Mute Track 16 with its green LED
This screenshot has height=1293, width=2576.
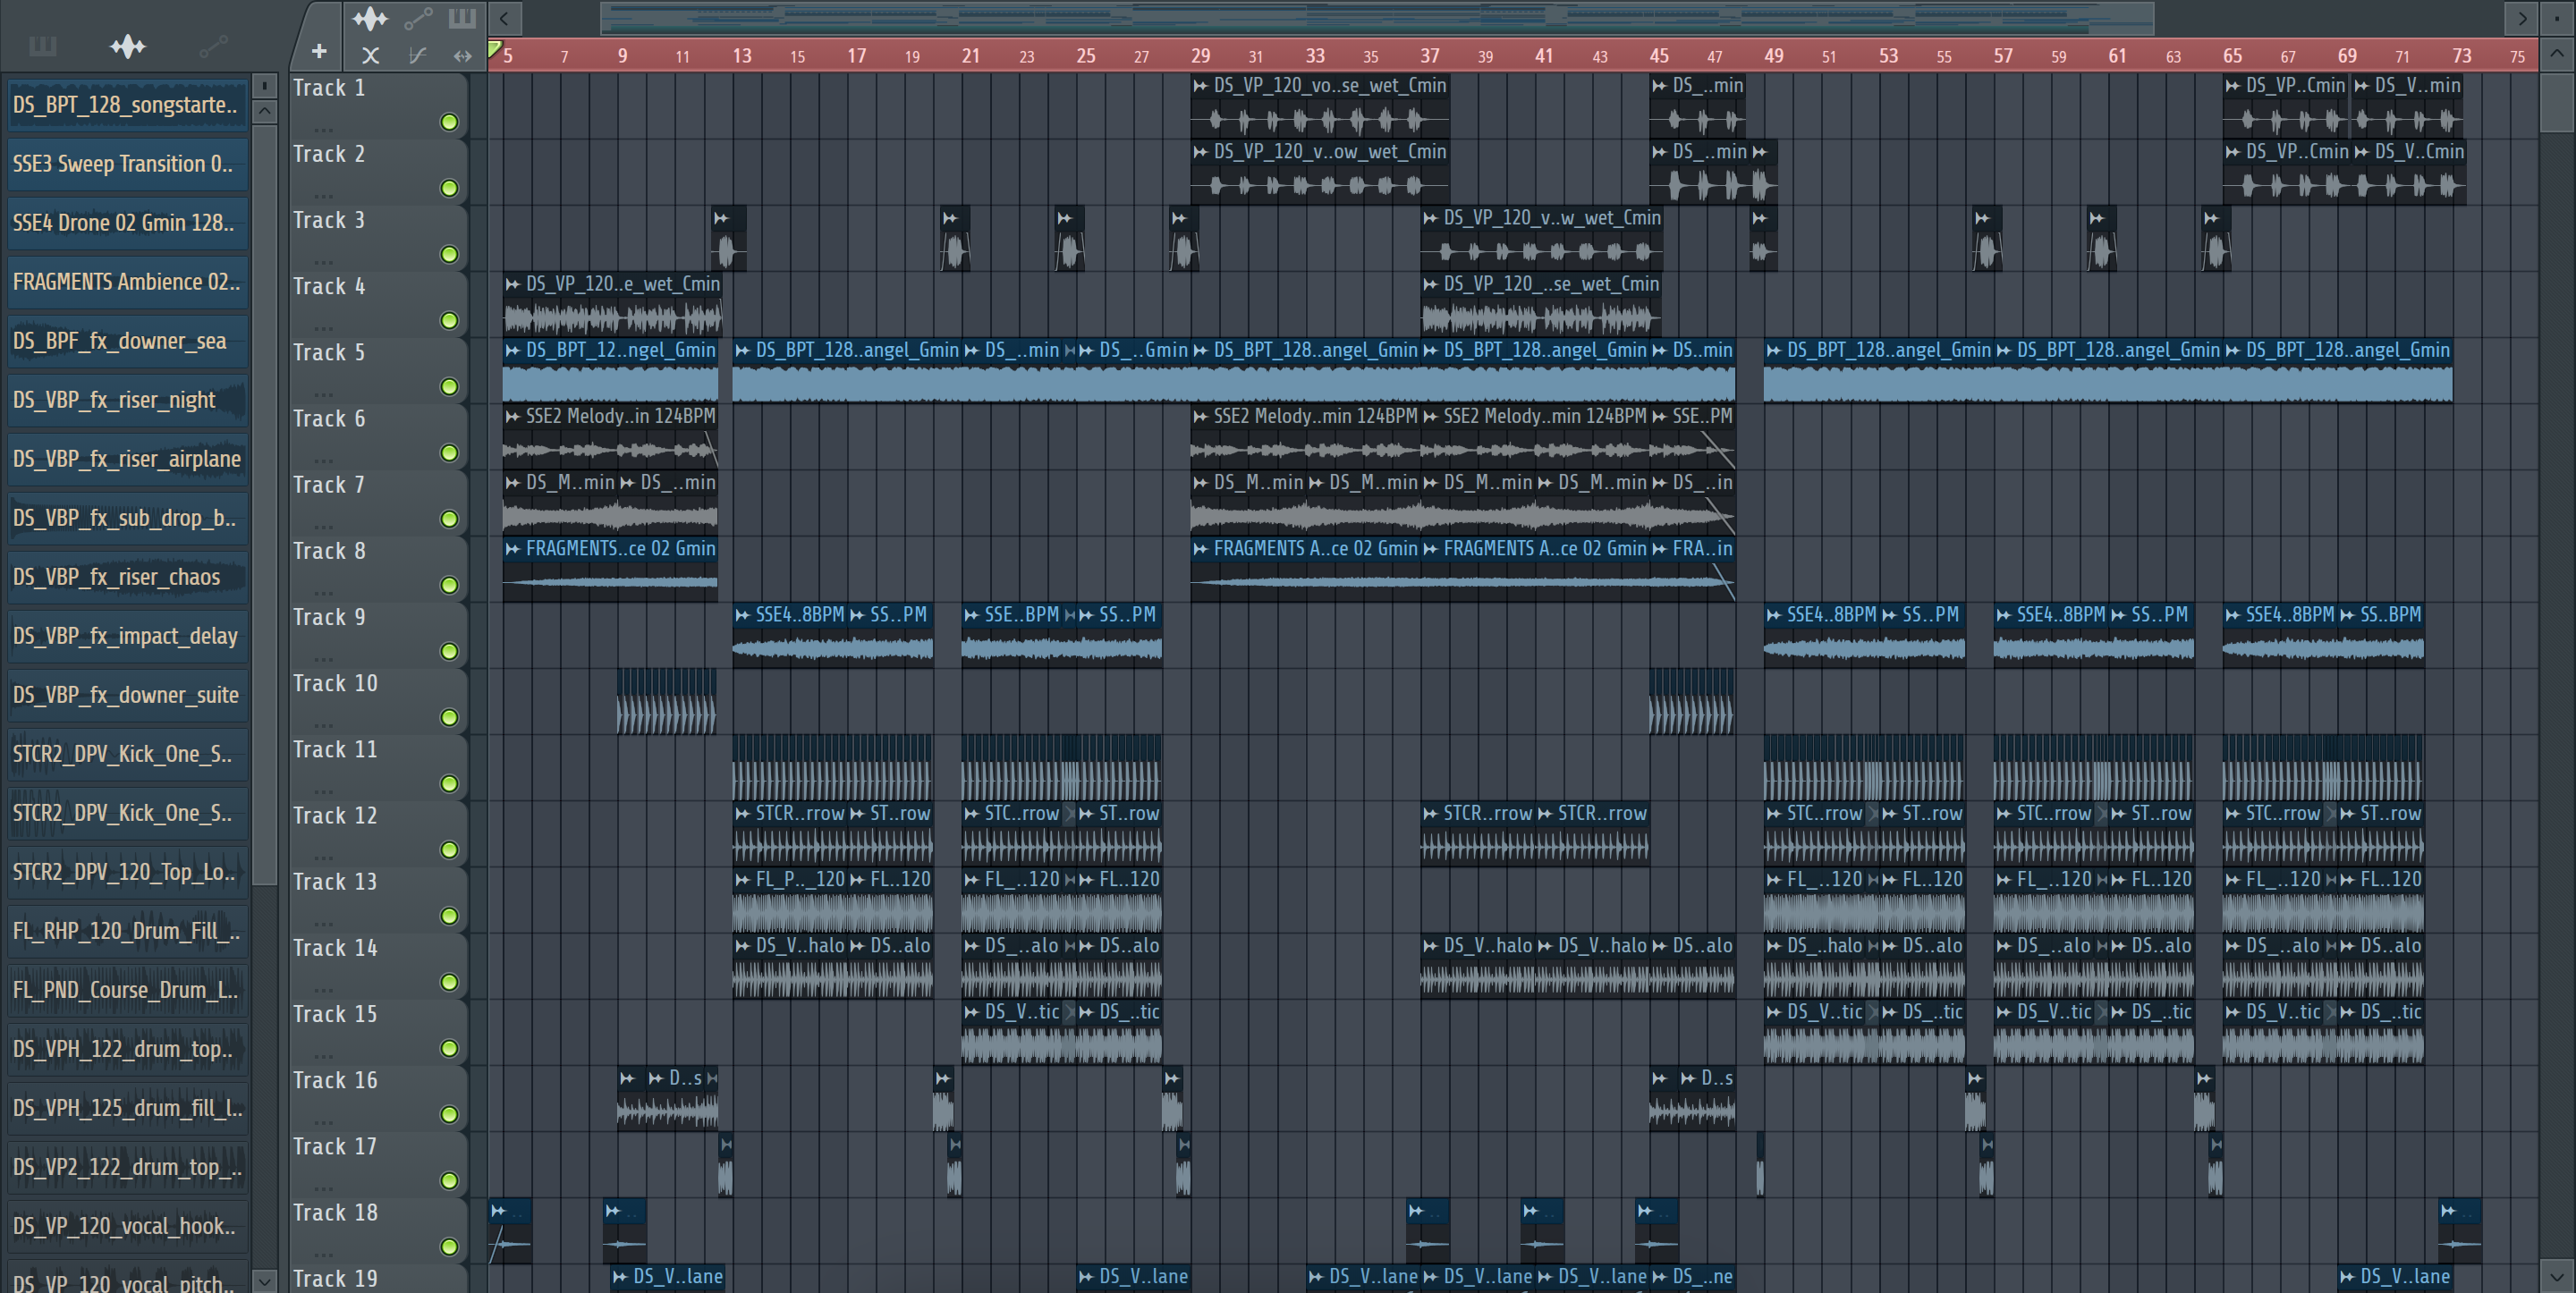tap(450, 1114)
